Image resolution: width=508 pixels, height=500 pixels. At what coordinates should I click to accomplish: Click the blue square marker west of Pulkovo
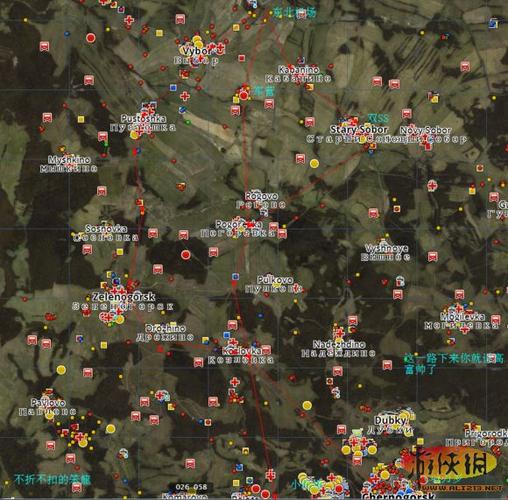235,276
